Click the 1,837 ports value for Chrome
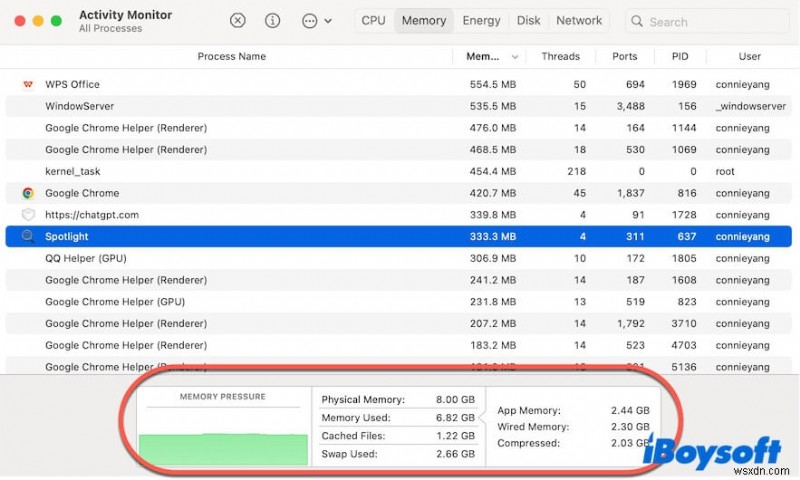Image resolution: width=800 pixels, height=480 pixels. 630,193
